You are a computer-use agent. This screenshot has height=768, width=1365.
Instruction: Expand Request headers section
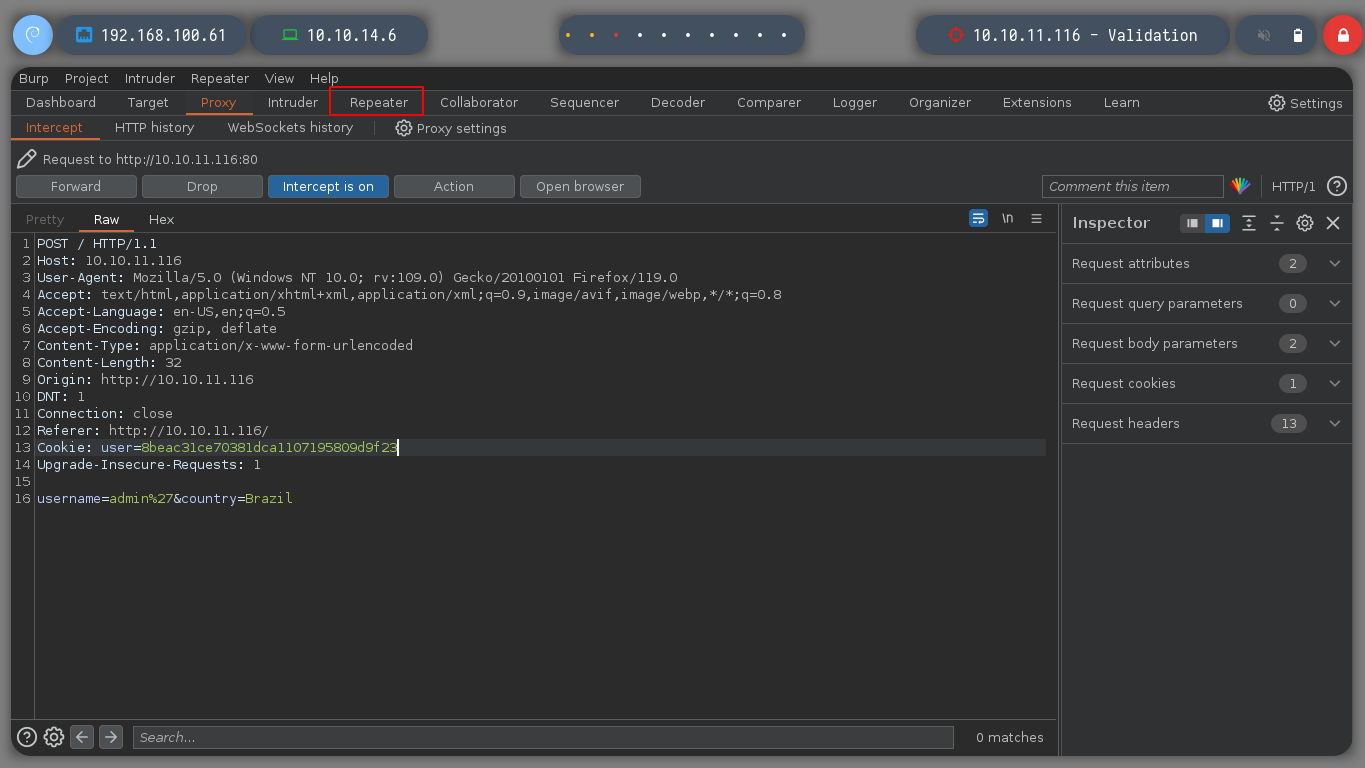pos(1206,424)
